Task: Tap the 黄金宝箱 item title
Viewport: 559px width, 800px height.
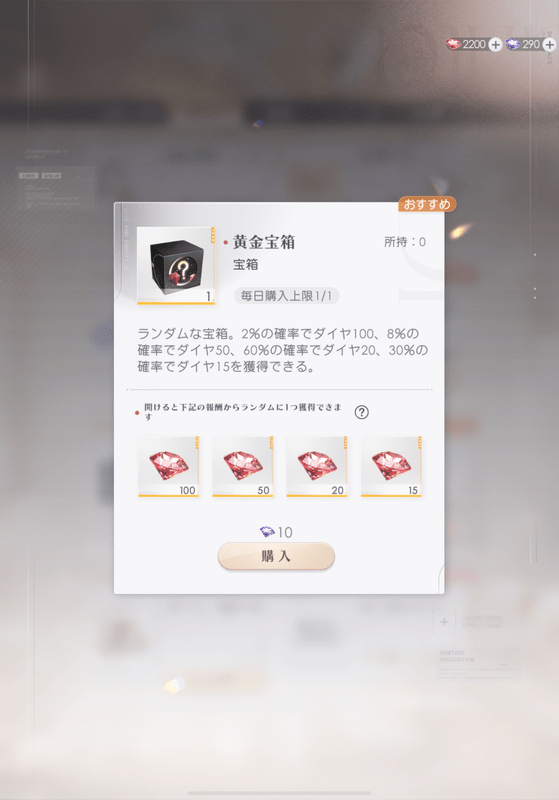Action: tap(264, 242)
